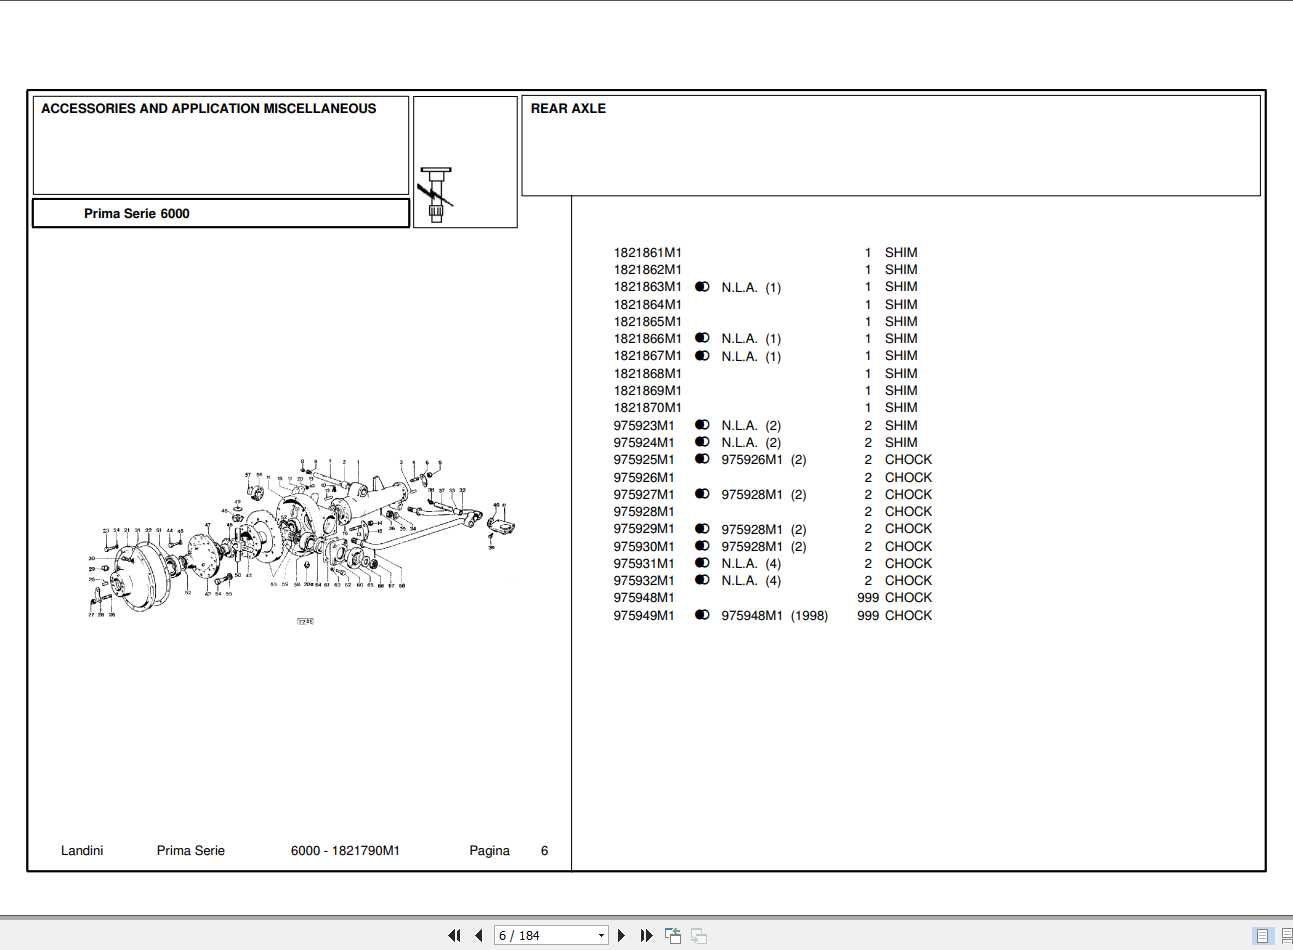Select part number 1821865M1
The width and height of the screenshot is (1293, 950).
click(648, 322)
